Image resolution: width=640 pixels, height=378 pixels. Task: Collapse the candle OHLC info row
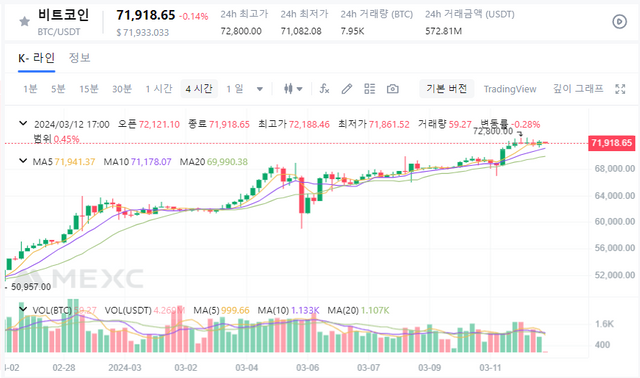pyautogui.click(x=23, y=123)
